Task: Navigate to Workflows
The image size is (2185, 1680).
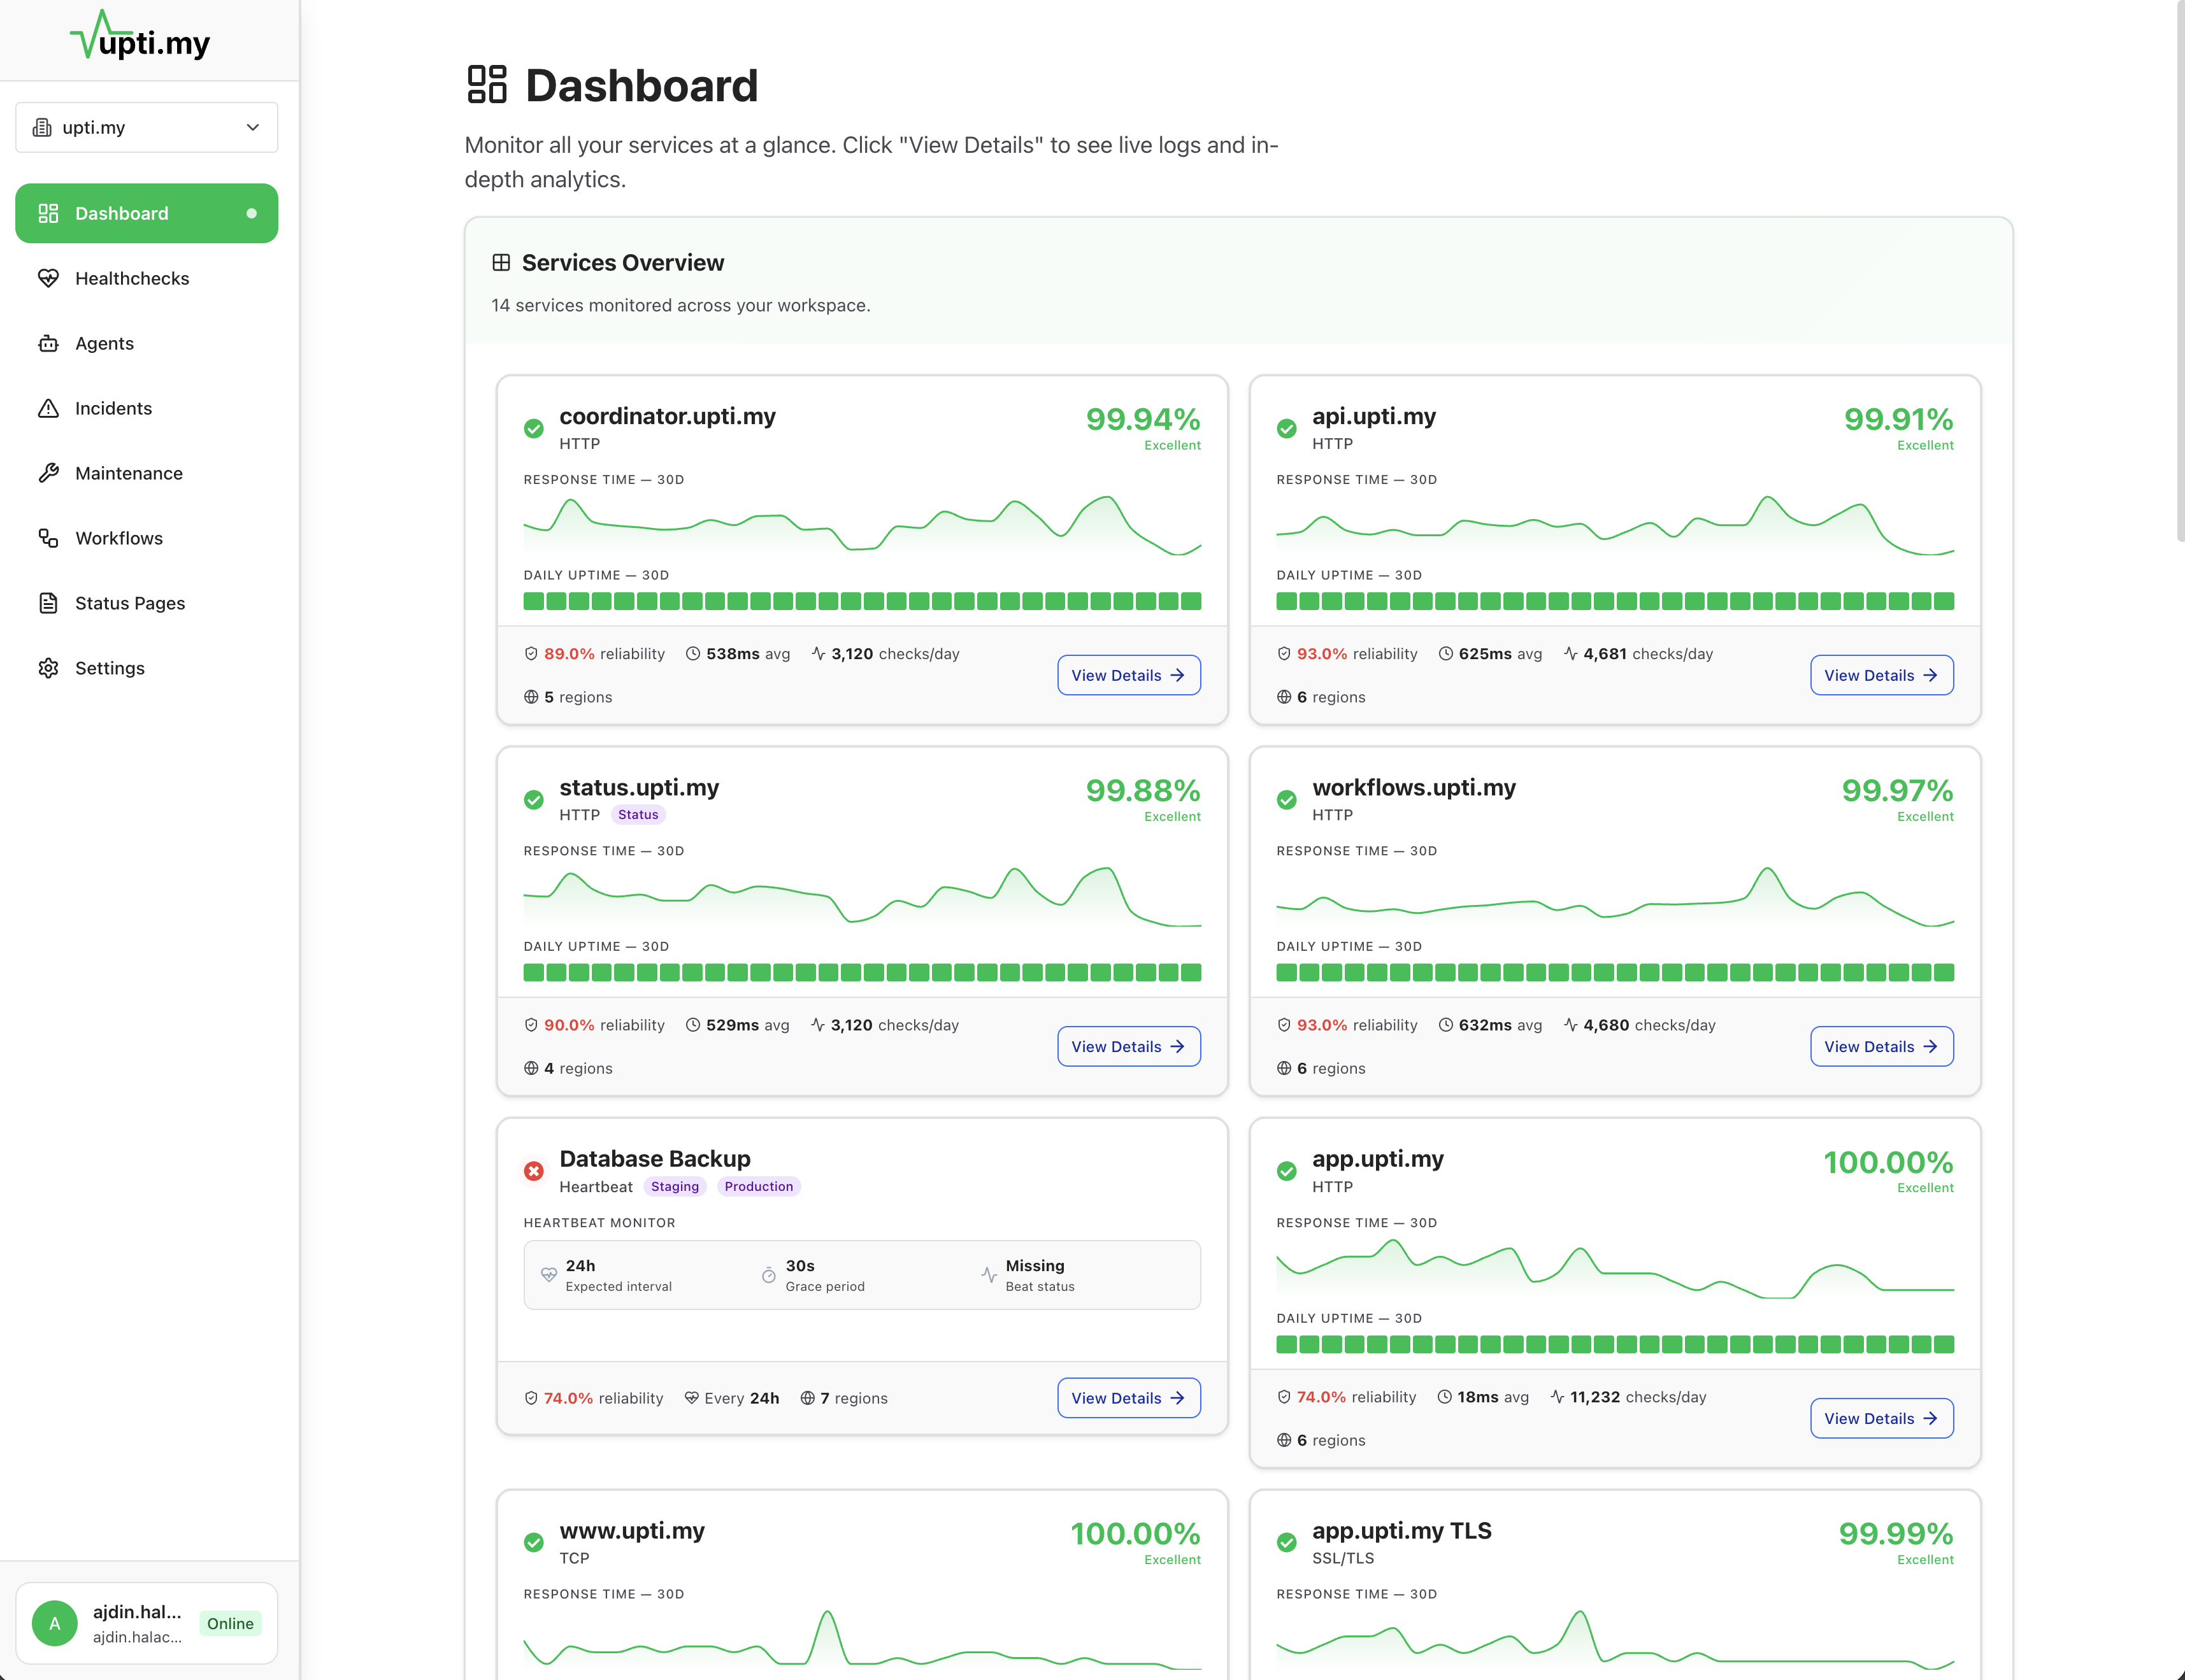Action: pyautogui.click(x=147, y=538)
